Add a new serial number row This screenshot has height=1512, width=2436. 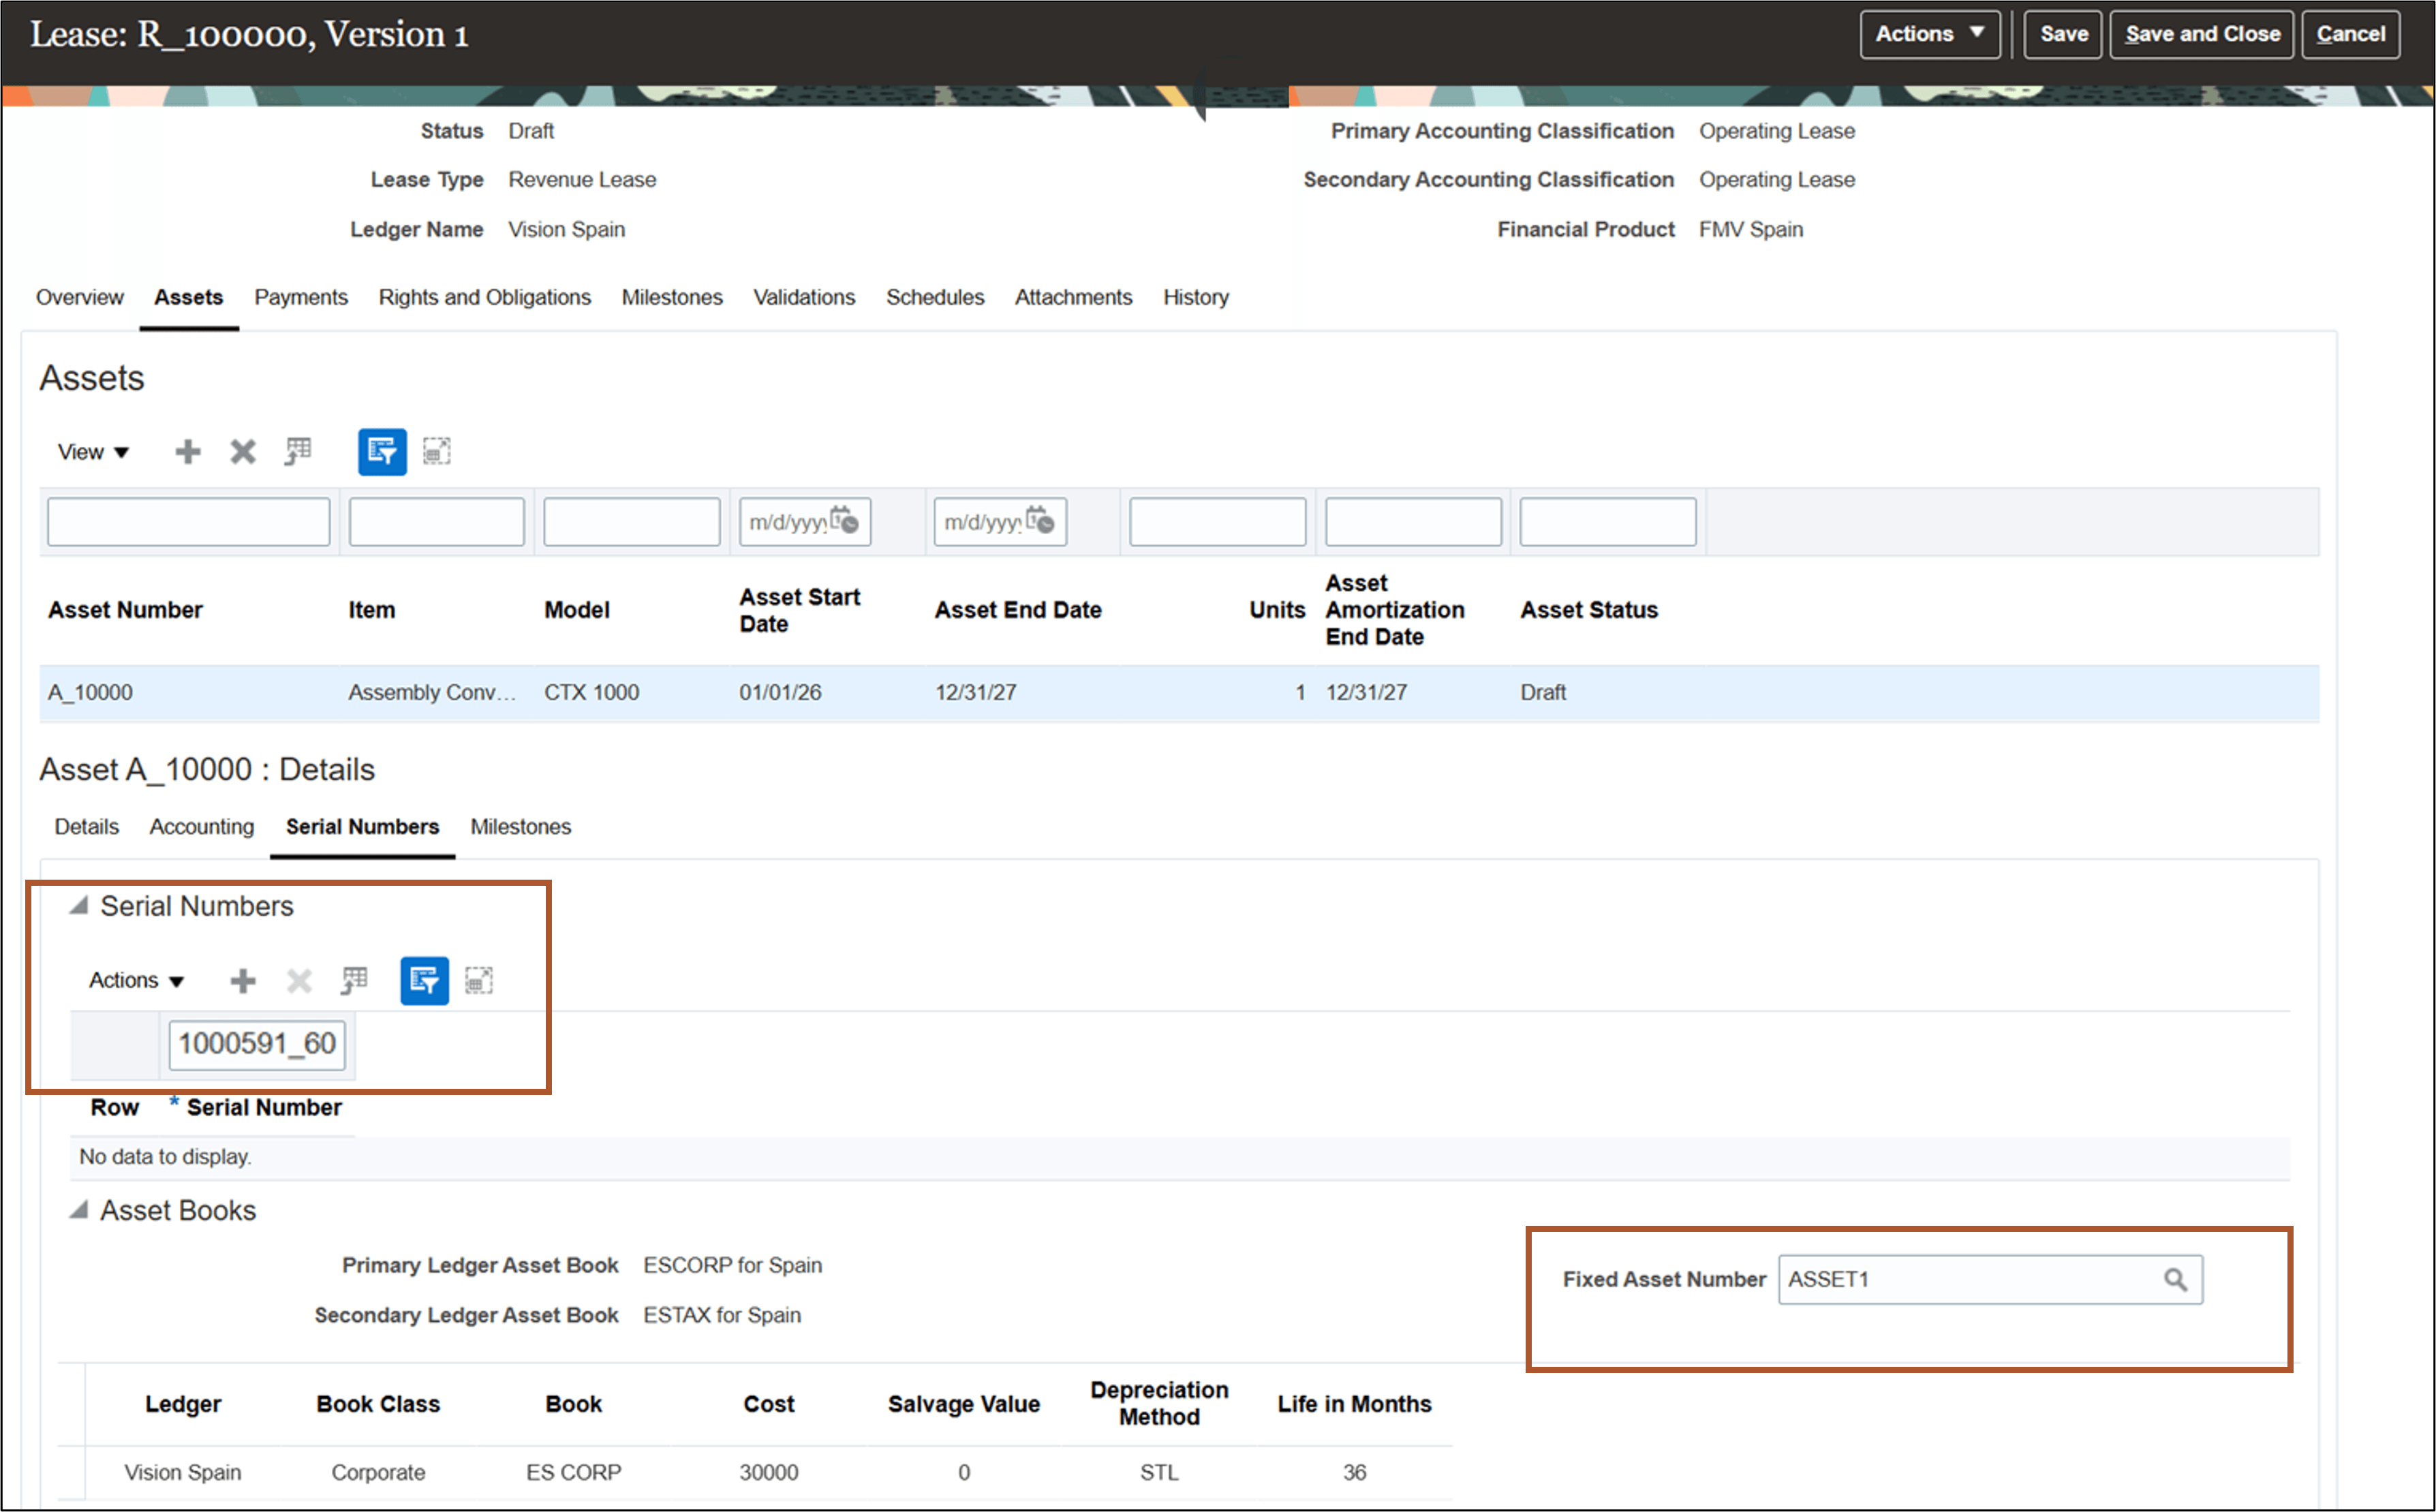(x=242, y=980)
